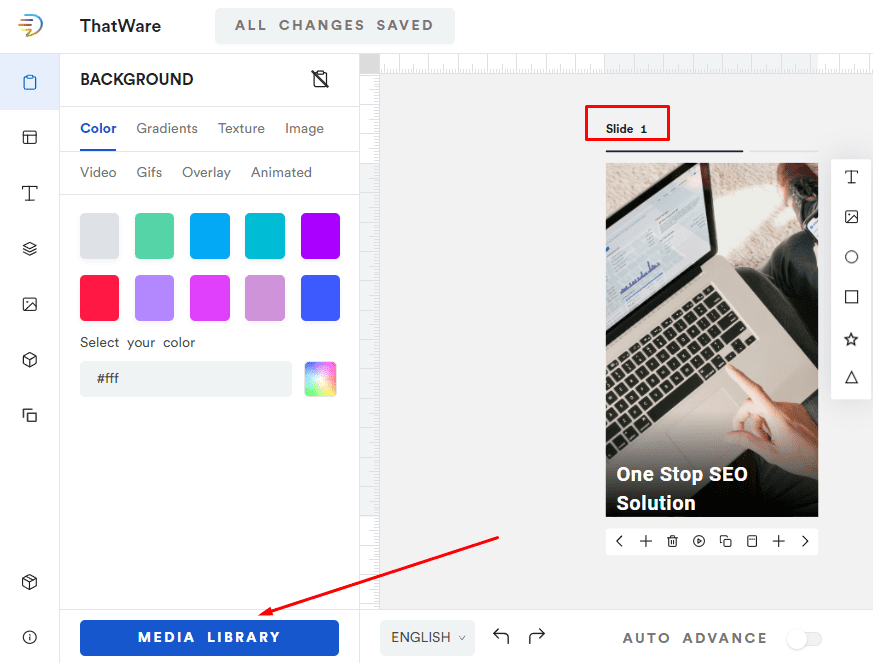Select the light gray color swatch
Viewport: 873px width, 663px height.
99,236
